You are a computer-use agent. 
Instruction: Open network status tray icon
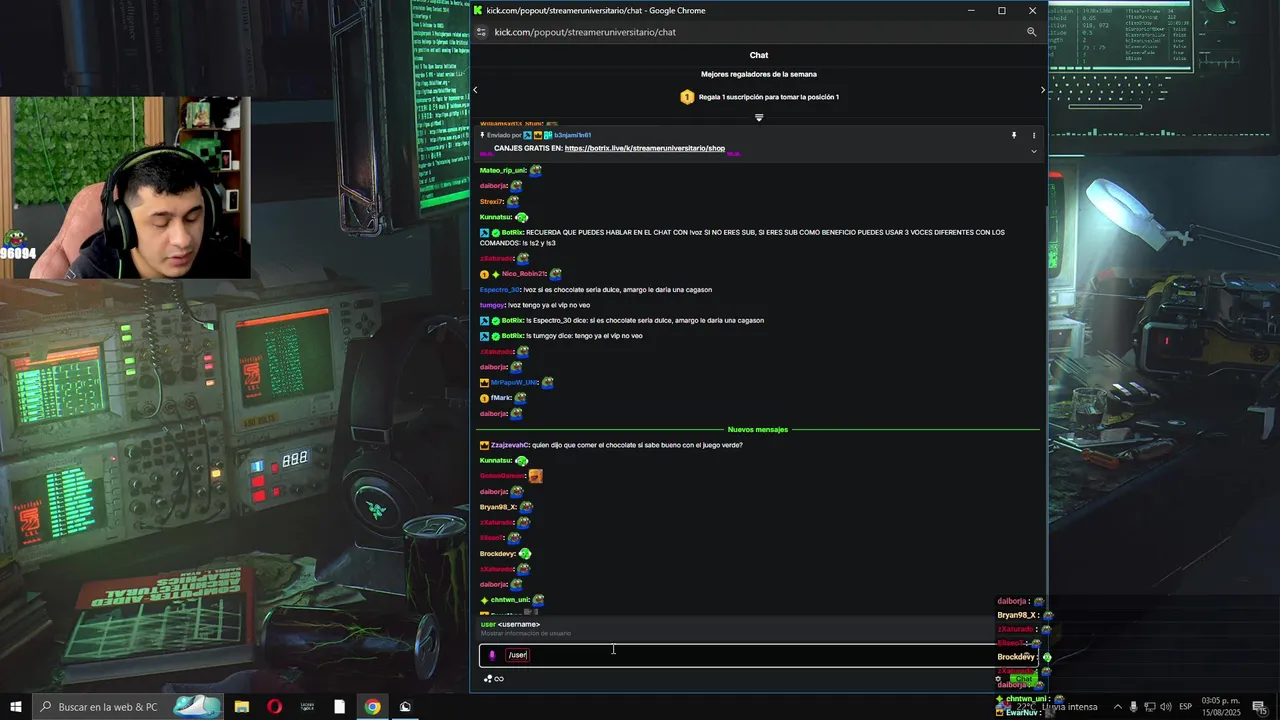[x=1150, y=707]
